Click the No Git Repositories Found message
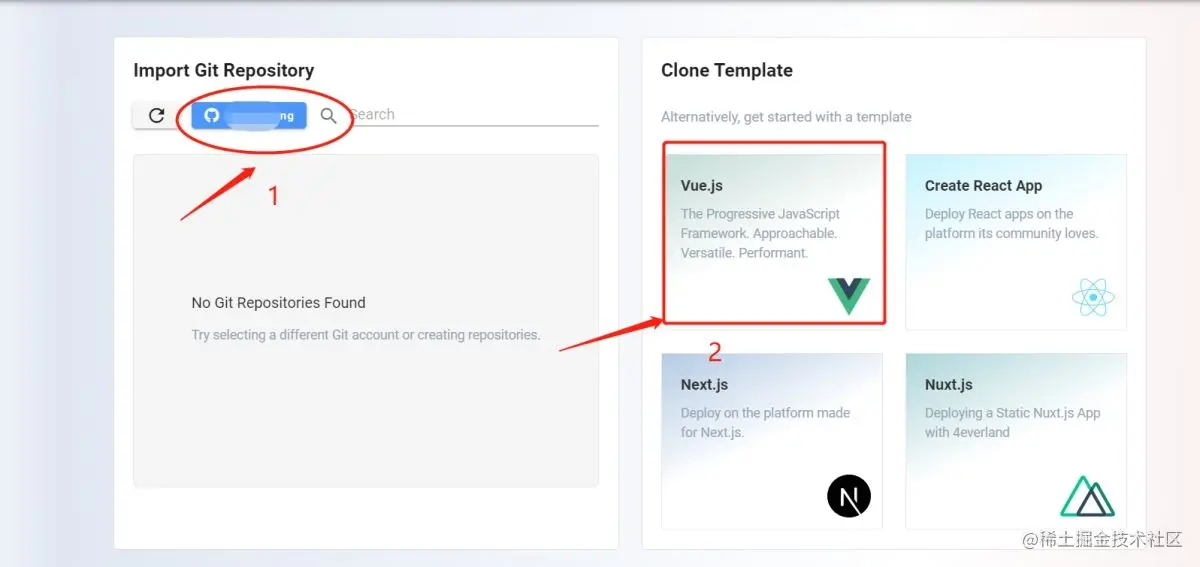 278,303
